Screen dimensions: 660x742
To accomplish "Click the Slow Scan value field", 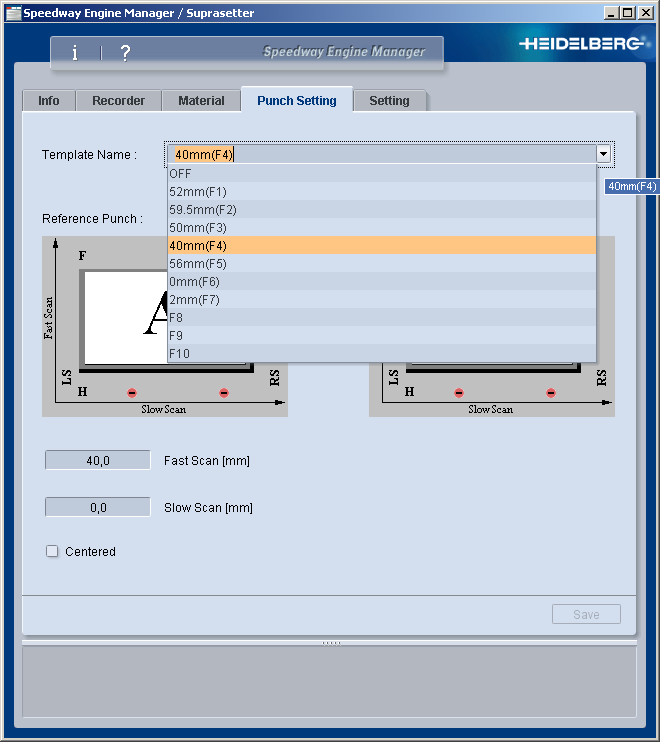I will click(98, 507).
